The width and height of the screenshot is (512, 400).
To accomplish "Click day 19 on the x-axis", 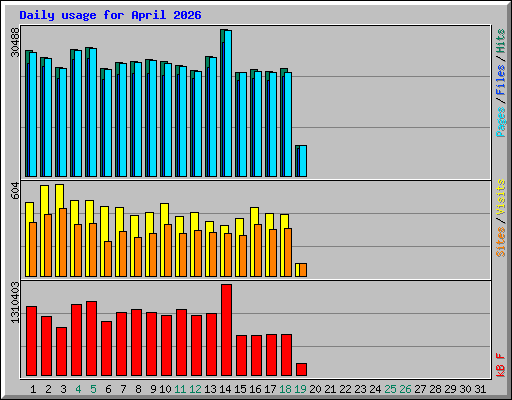I will [300, 389].
